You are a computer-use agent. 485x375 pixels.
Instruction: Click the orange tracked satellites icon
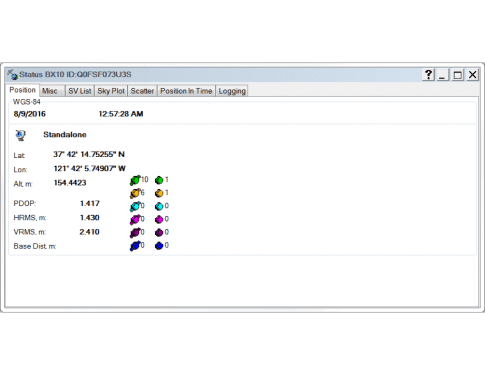click(x=135, y=193)
